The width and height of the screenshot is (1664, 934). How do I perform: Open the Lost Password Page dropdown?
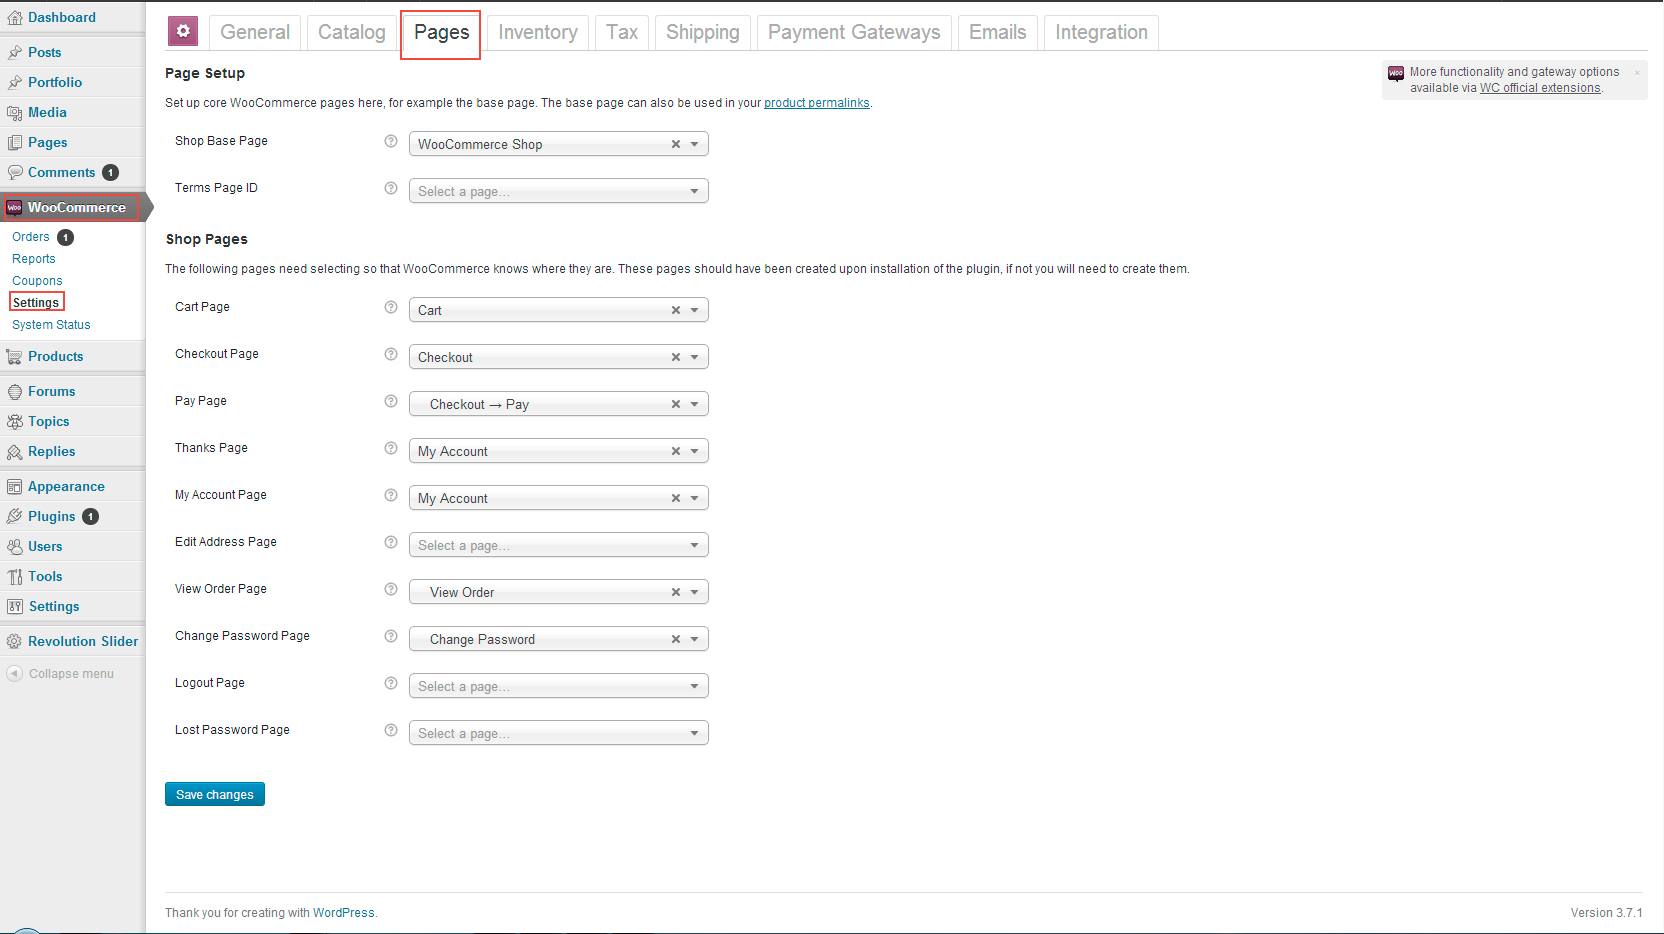[x=559, y=733]
